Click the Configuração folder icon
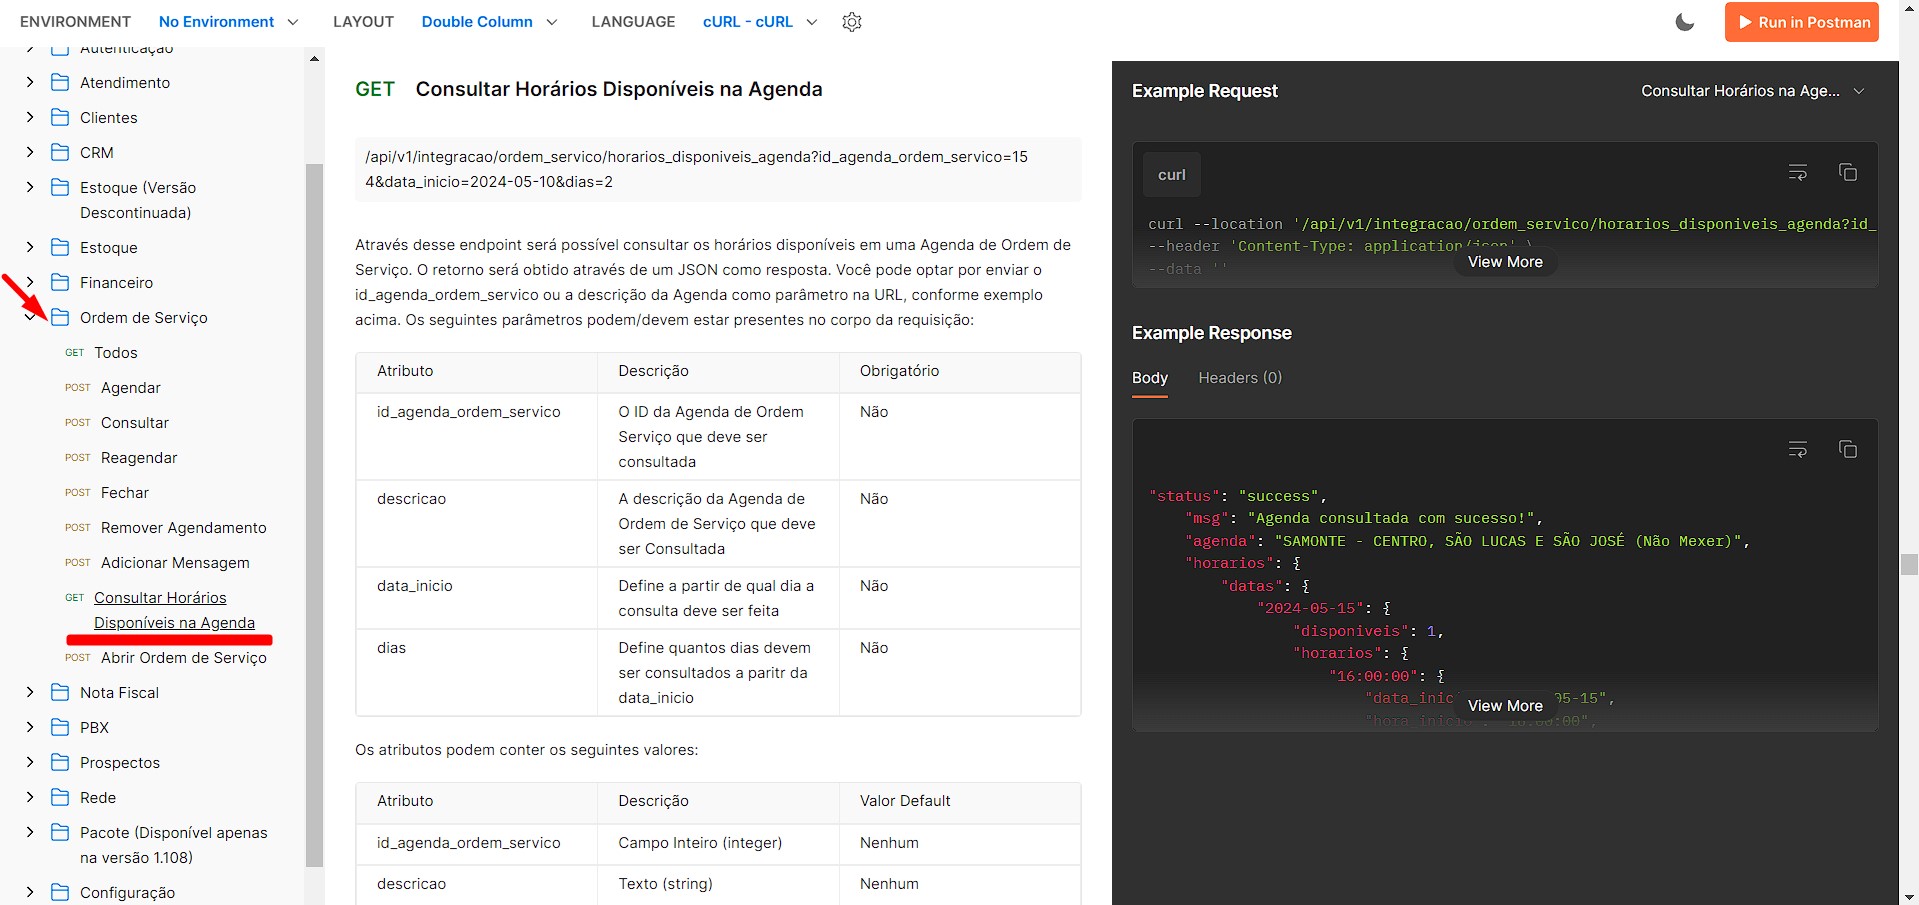Image resolution: width=1919 pixels, height=905 pixels. coord(60,892)
